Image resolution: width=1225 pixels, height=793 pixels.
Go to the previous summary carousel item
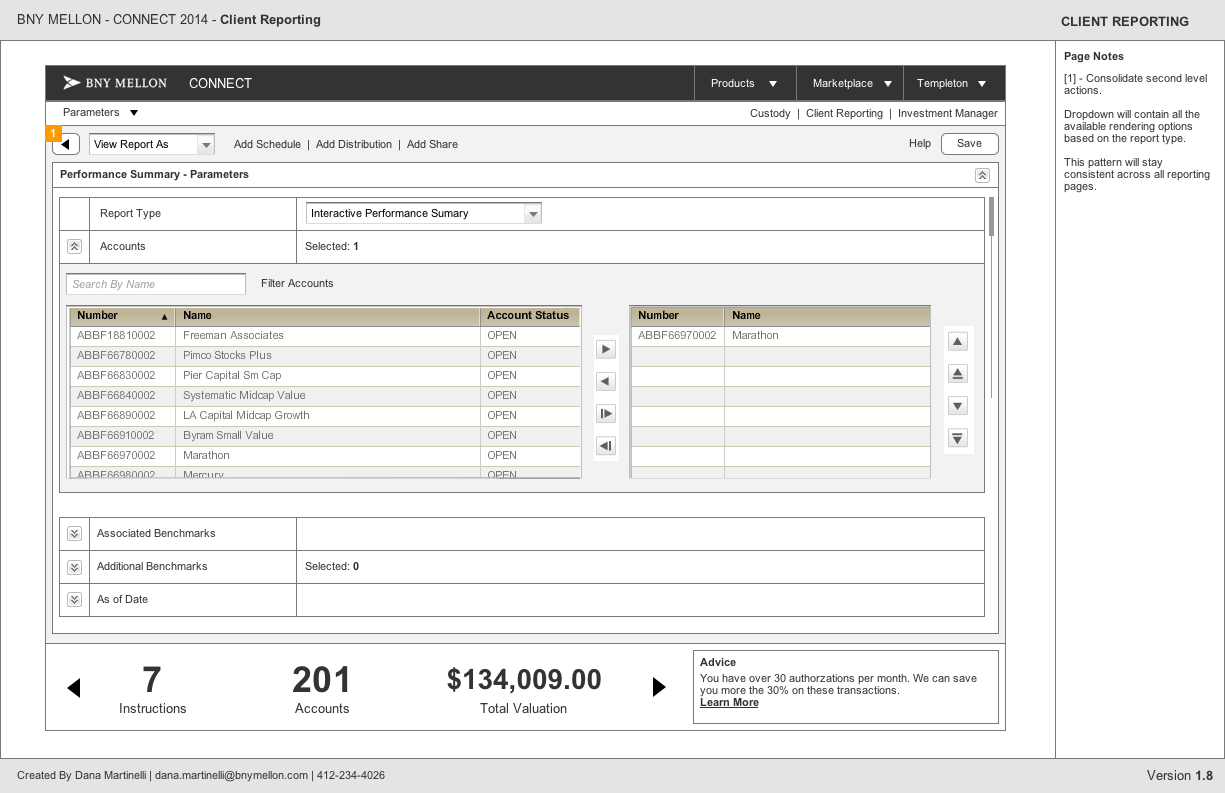pos(73,688)
